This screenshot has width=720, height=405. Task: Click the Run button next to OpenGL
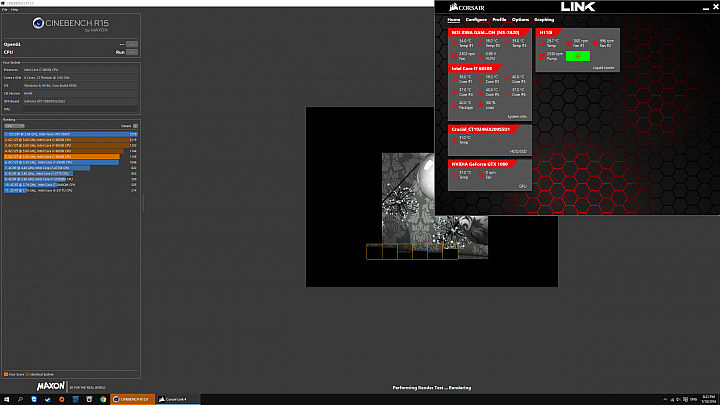132,45
